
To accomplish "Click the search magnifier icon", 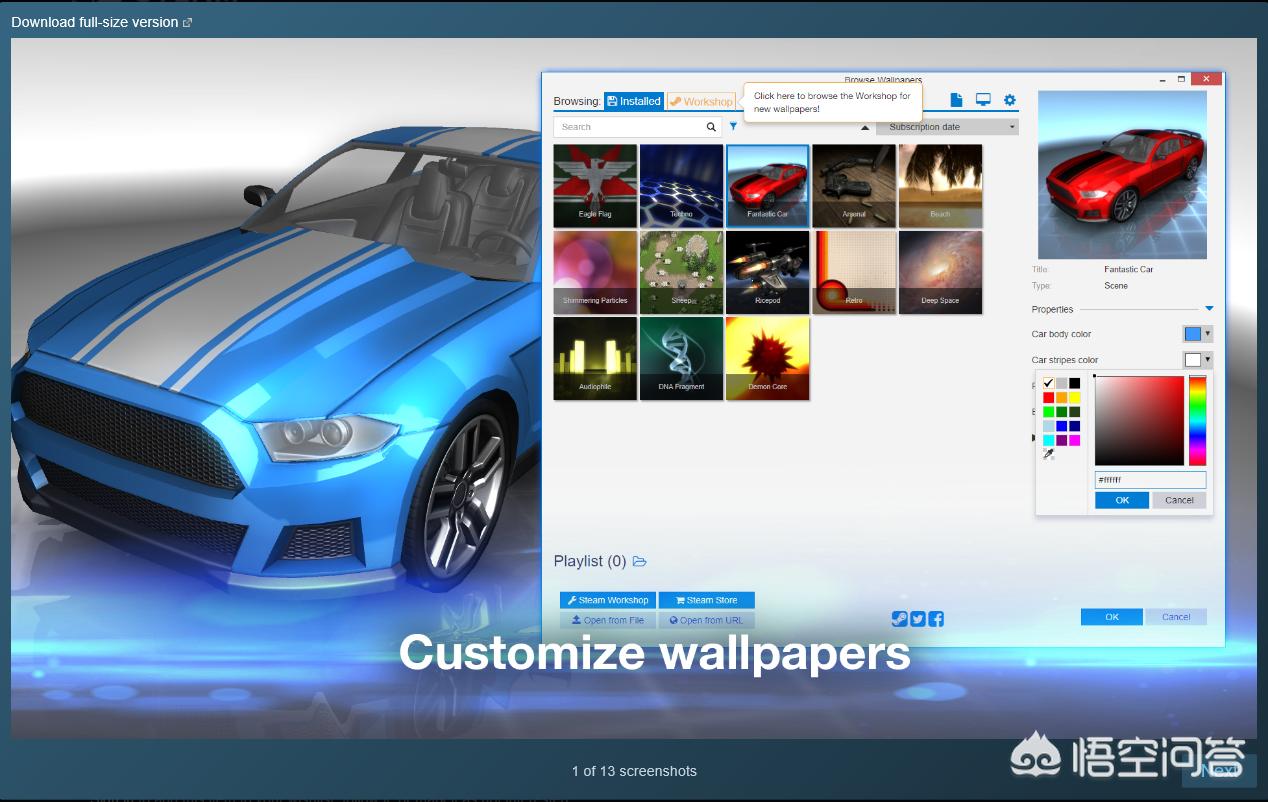I will 711,127.
